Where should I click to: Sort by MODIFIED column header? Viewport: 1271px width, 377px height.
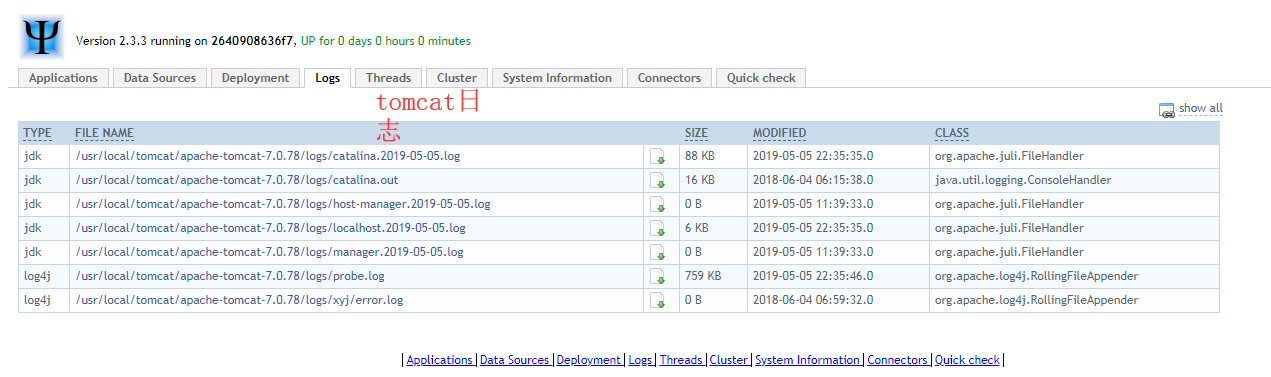pos(779,133)
